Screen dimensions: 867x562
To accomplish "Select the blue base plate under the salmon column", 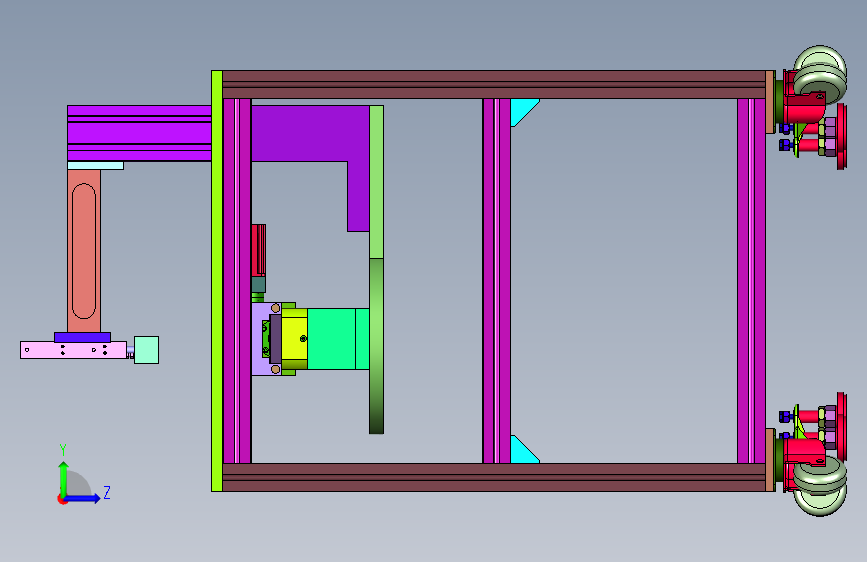I will pyautogui.click(x=82, y=337).
